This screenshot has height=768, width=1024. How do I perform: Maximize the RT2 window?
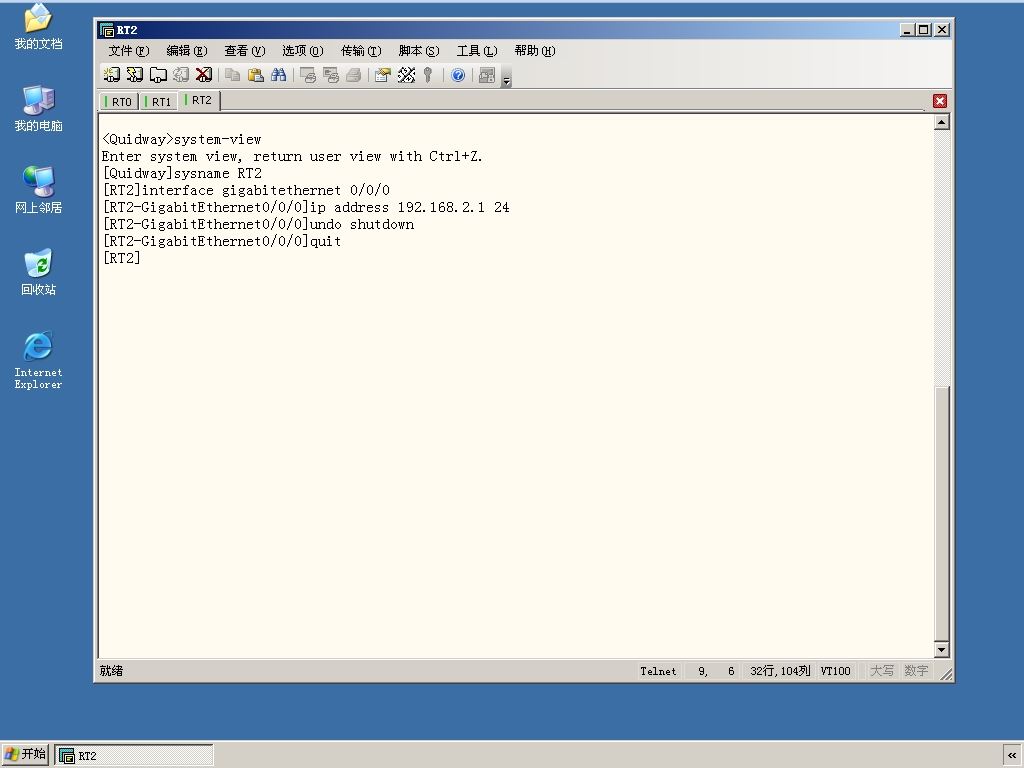point(923,29)
